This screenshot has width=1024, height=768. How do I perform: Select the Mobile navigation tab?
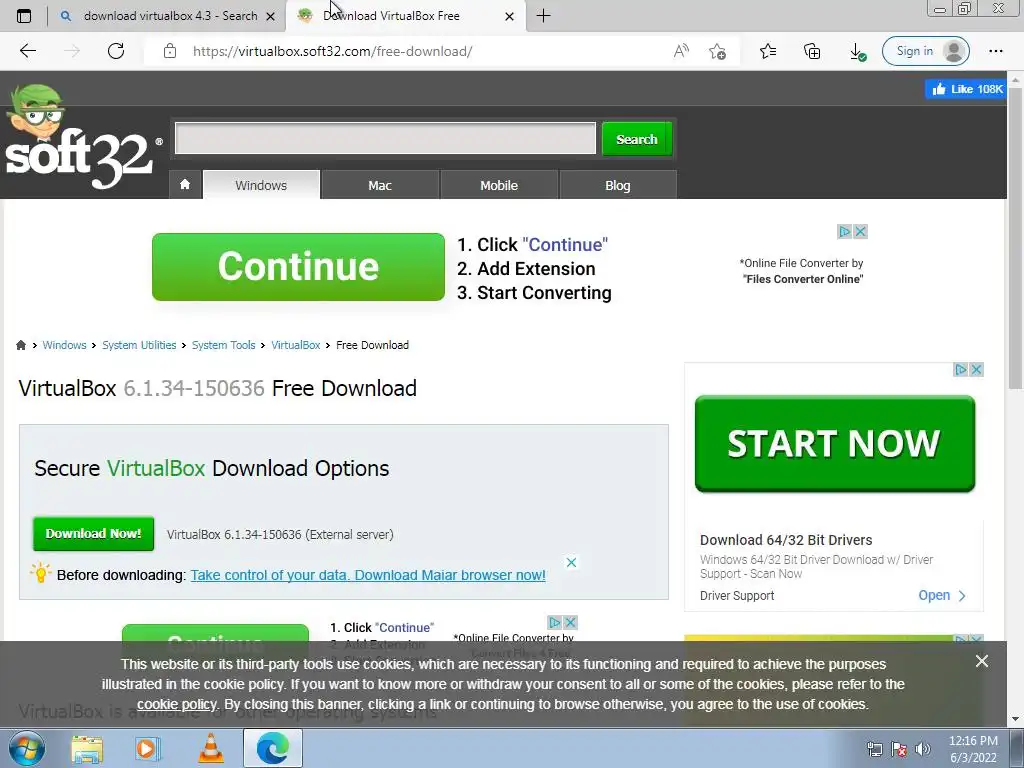pyautogui.click(x=499, y=185)
